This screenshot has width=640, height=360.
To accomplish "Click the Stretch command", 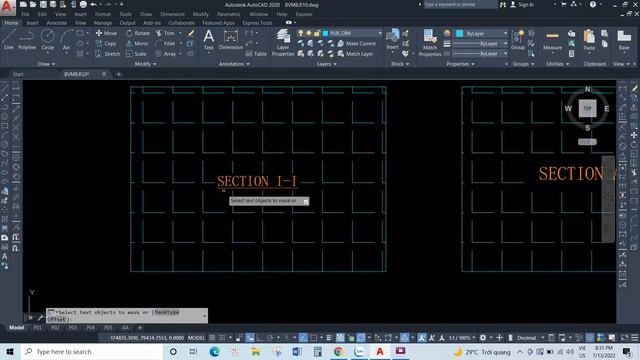I will (x=108, y=54).
